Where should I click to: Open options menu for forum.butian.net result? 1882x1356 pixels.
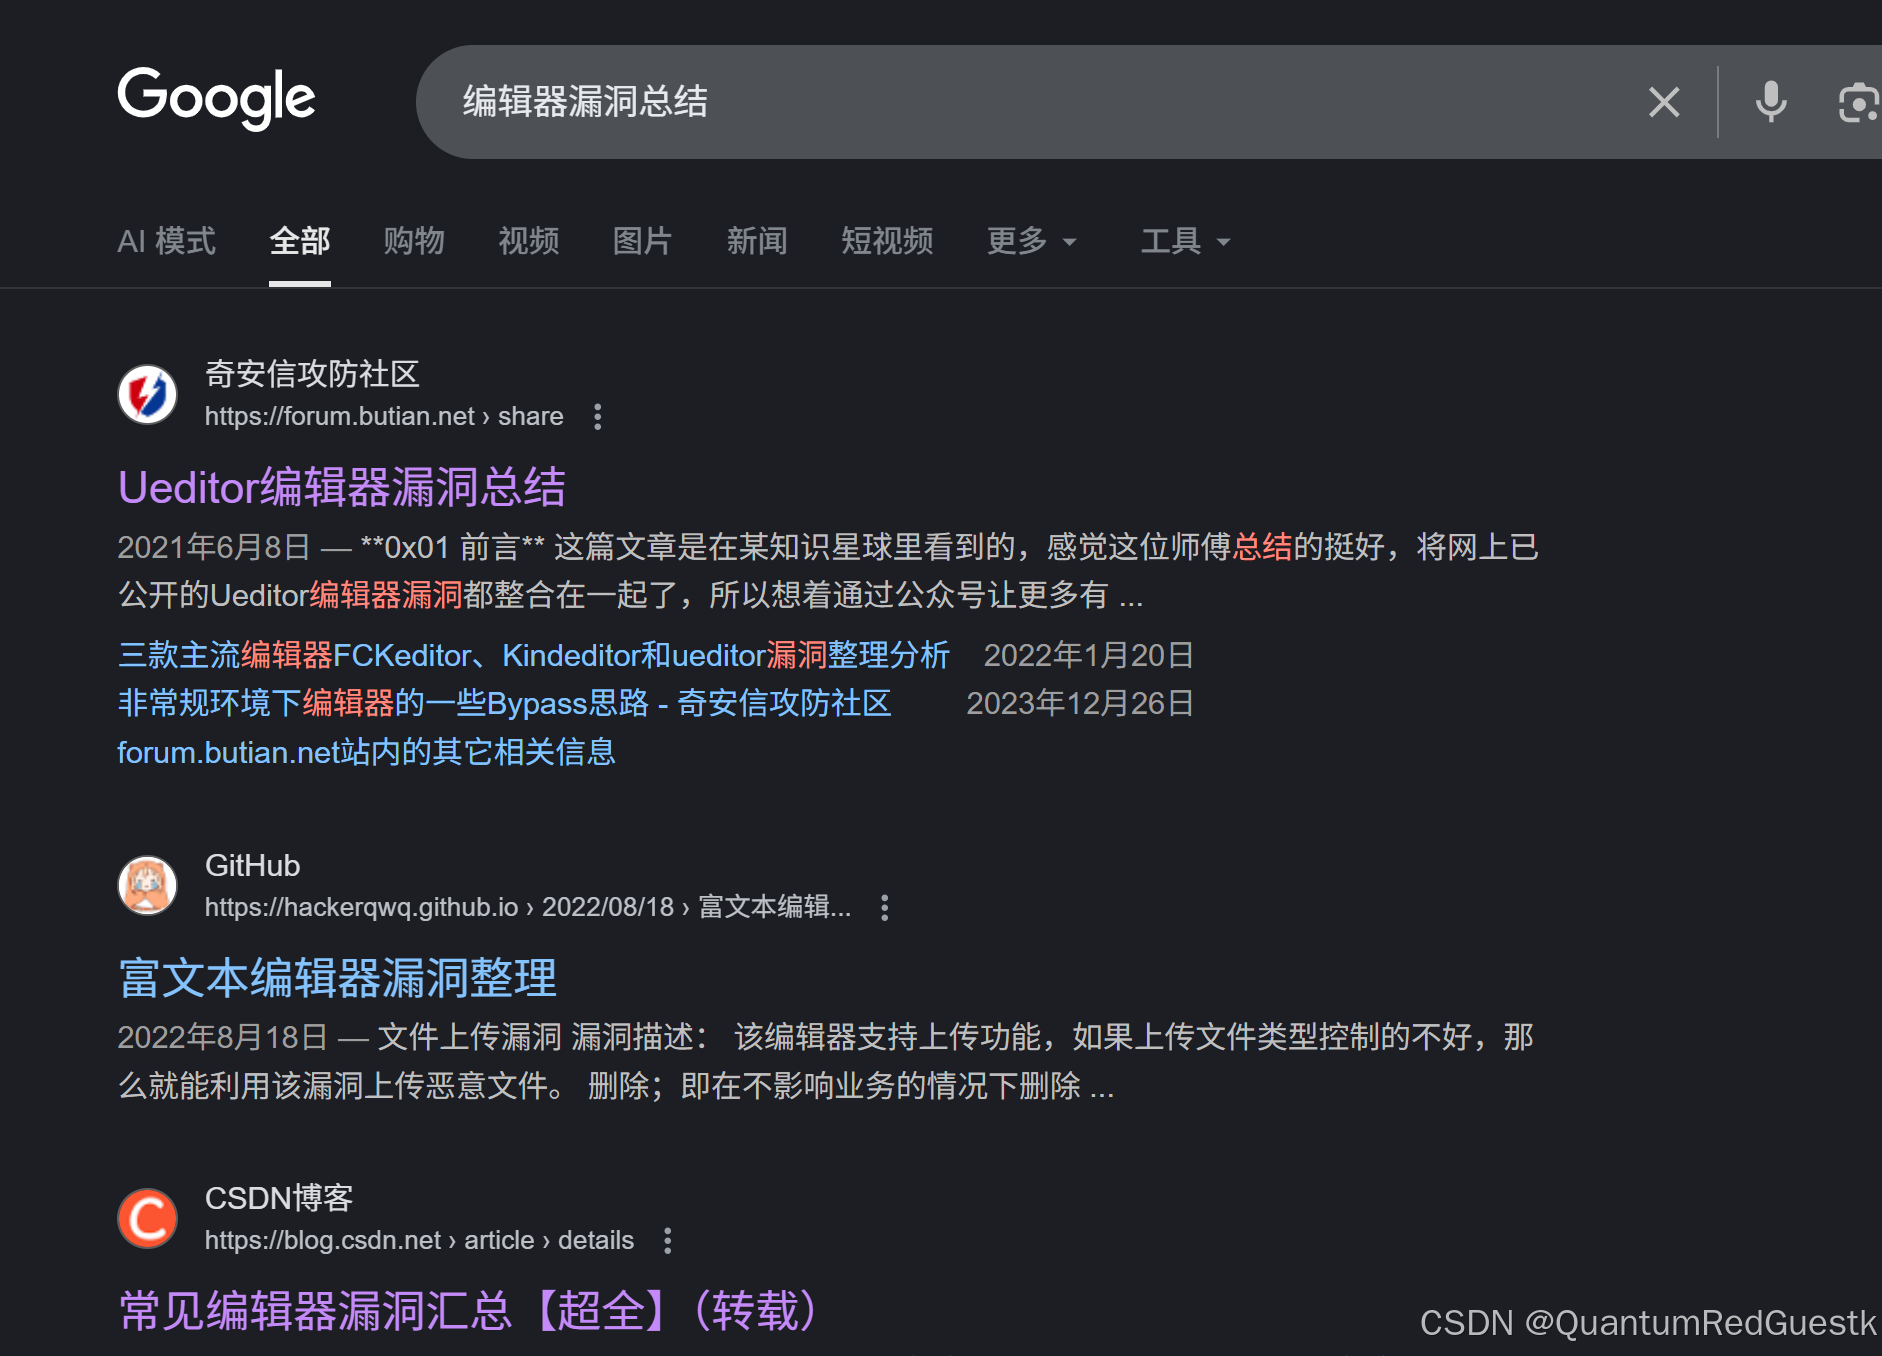coord(598,417)
